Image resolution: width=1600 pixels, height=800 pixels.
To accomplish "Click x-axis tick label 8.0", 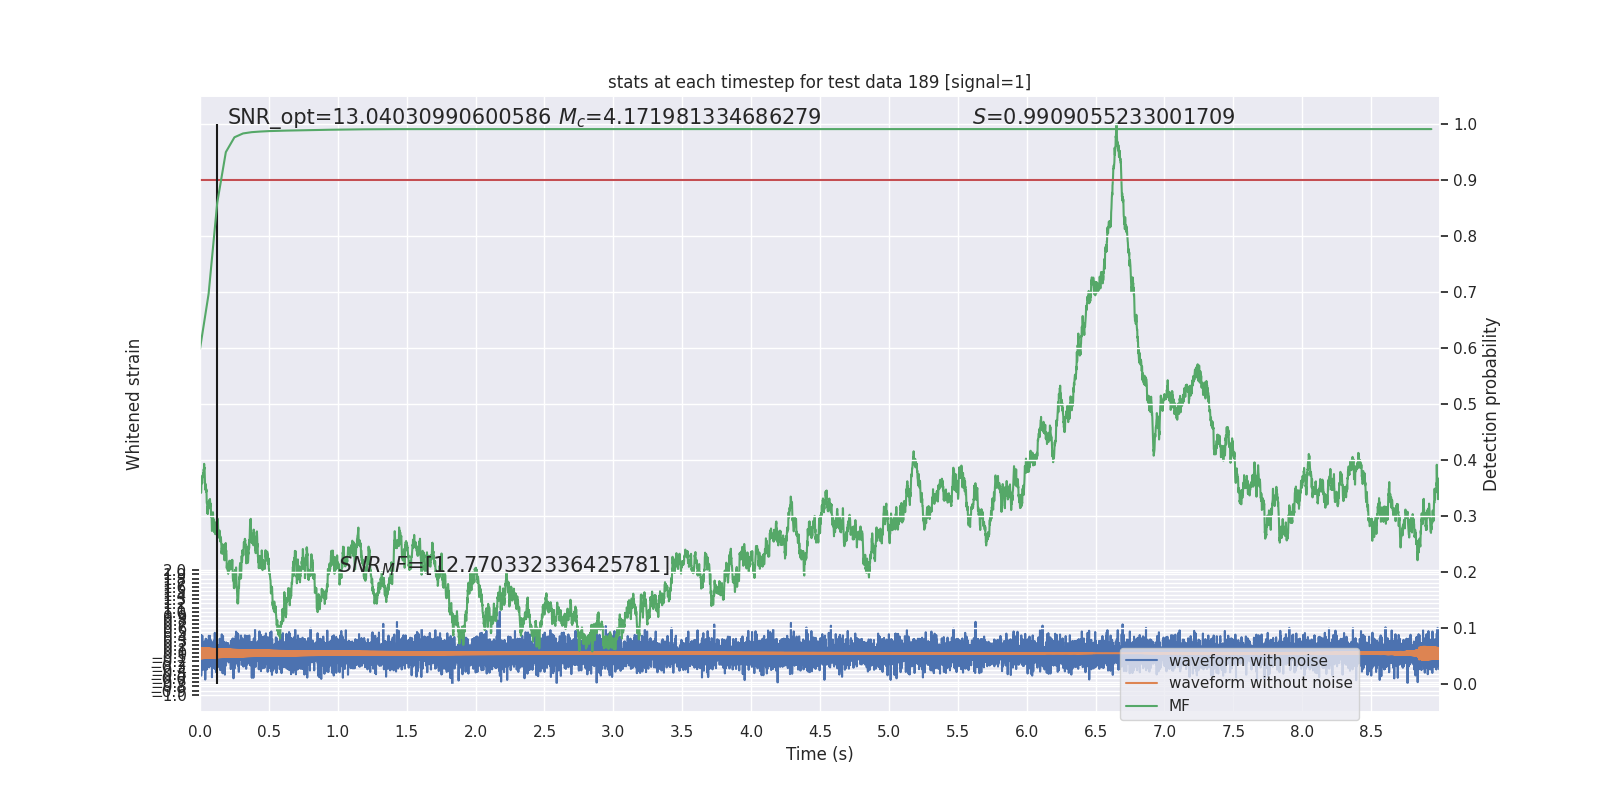I will coord(1302,732).
